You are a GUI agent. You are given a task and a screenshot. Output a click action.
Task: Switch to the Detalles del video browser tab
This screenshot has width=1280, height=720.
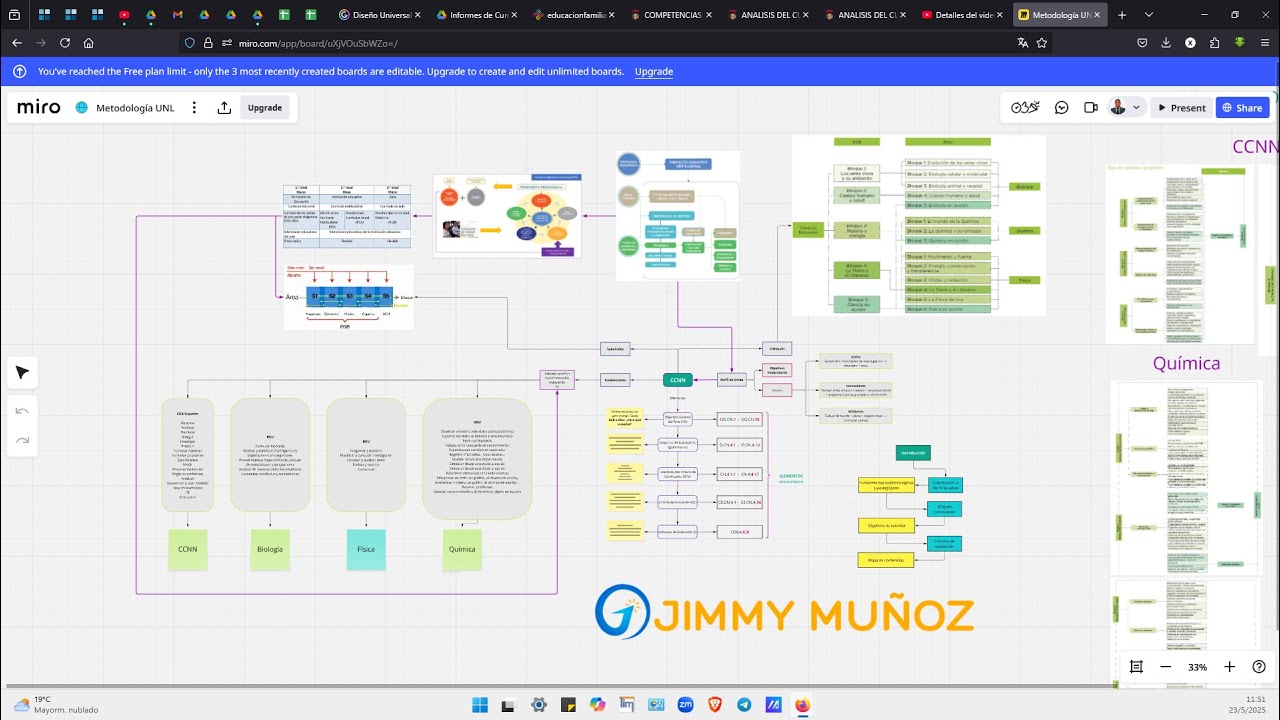964,15
